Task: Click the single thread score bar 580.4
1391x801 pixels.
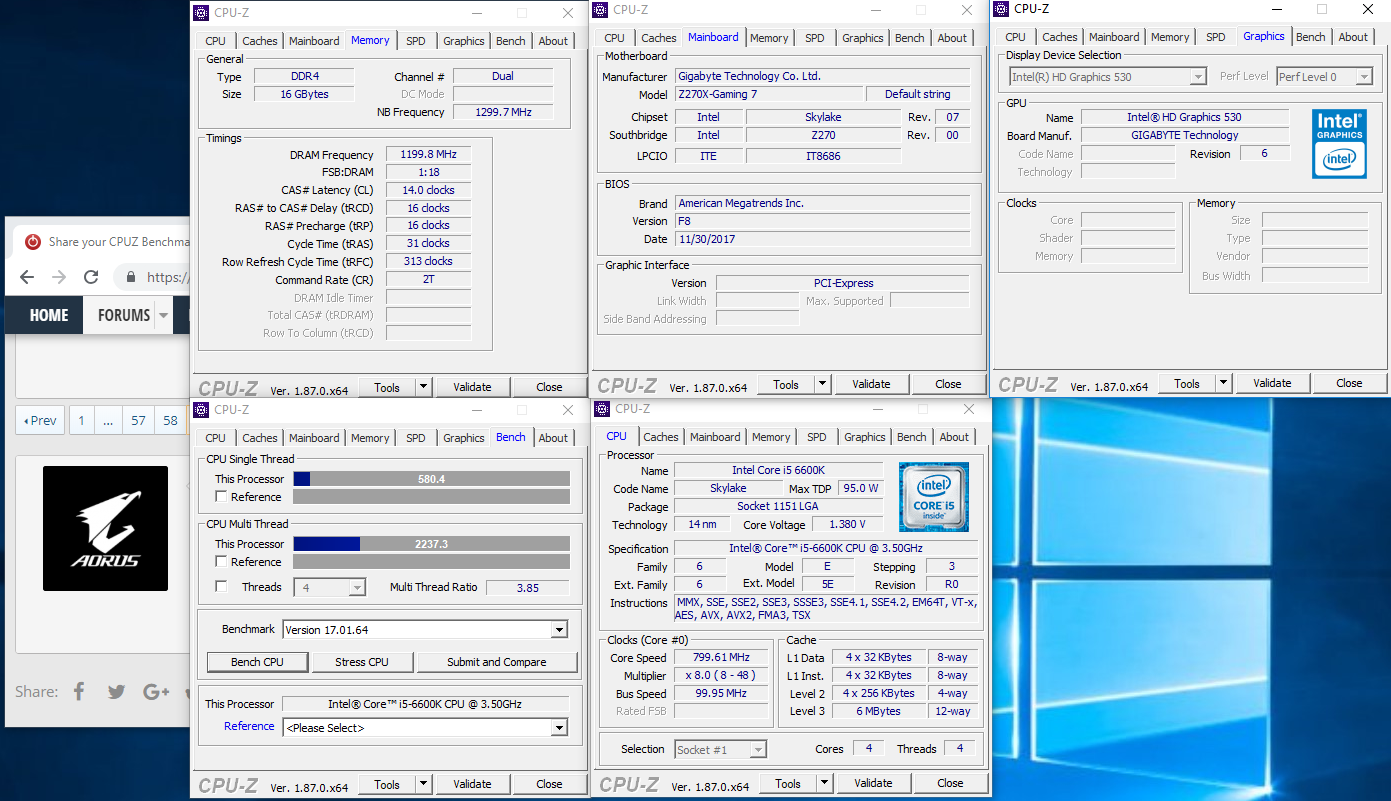Action: [x=431, y=479]
